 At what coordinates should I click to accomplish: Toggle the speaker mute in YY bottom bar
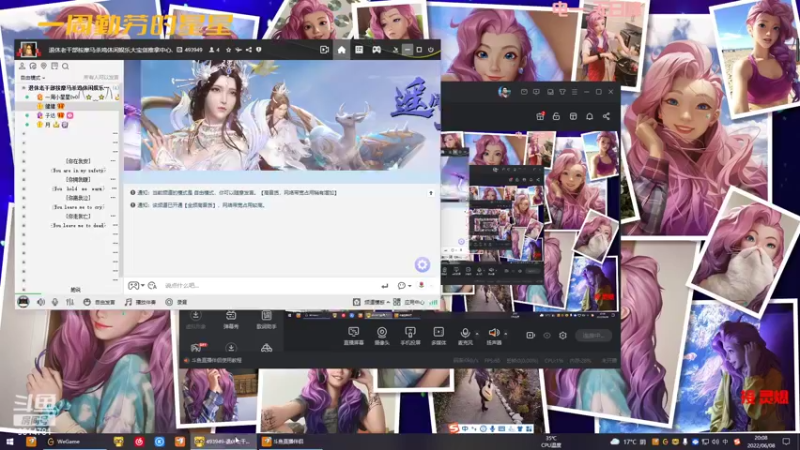tap(41, 302)
